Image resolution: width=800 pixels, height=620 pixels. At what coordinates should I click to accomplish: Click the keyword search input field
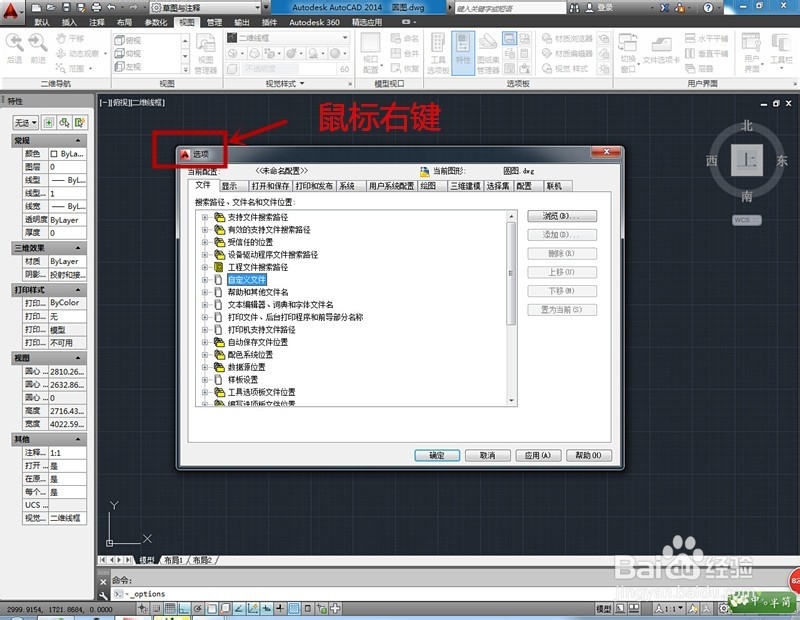tap(510, 8)
